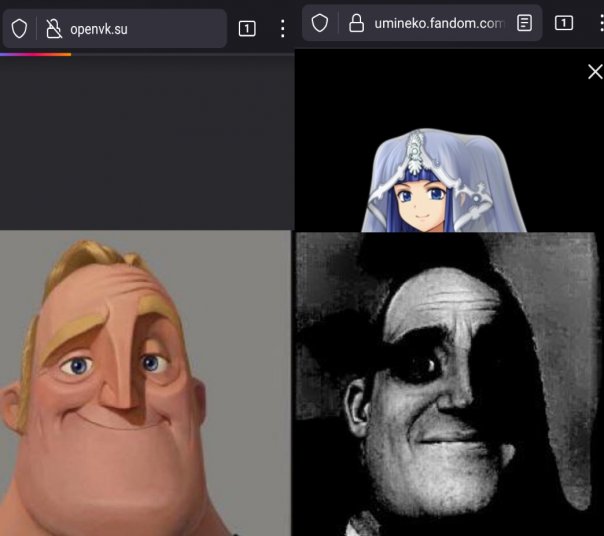Tap the secure lock icon for umineko.fandom.com
604x536 pixels.
click(356, 23)
